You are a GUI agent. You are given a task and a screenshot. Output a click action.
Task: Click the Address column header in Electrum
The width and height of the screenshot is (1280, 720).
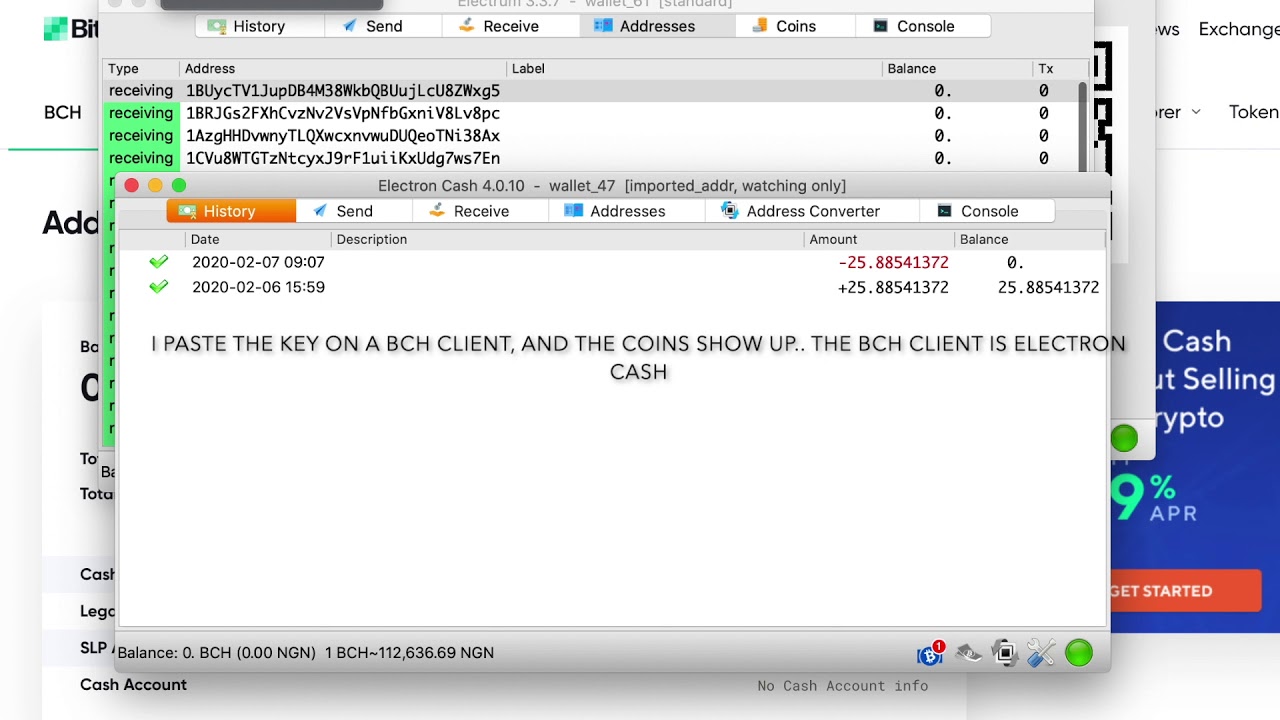point(343,69)
